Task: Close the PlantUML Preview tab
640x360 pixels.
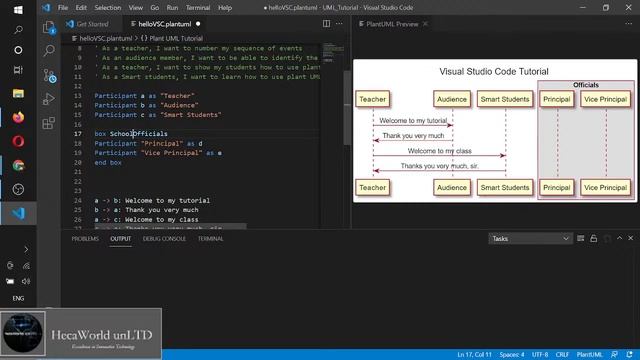Action: click(425, 24)
